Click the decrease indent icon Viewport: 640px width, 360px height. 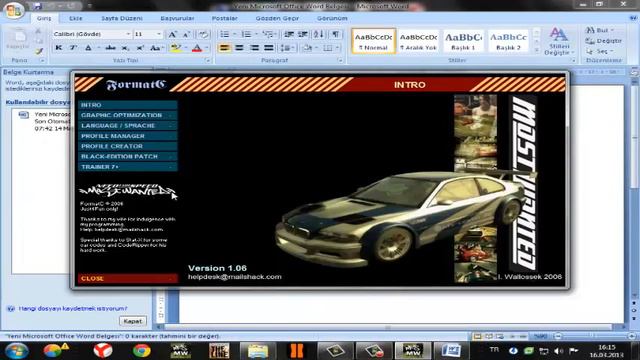point(289,34)
